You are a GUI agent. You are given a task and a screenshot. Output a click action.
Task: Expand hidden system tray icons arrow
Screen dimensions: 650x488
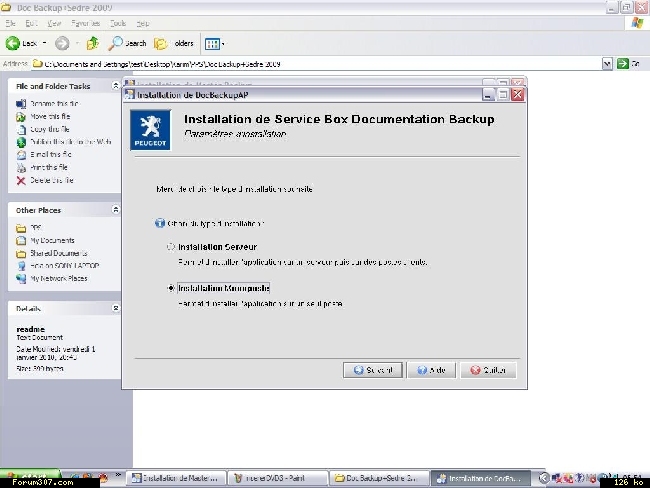[544, 478]
